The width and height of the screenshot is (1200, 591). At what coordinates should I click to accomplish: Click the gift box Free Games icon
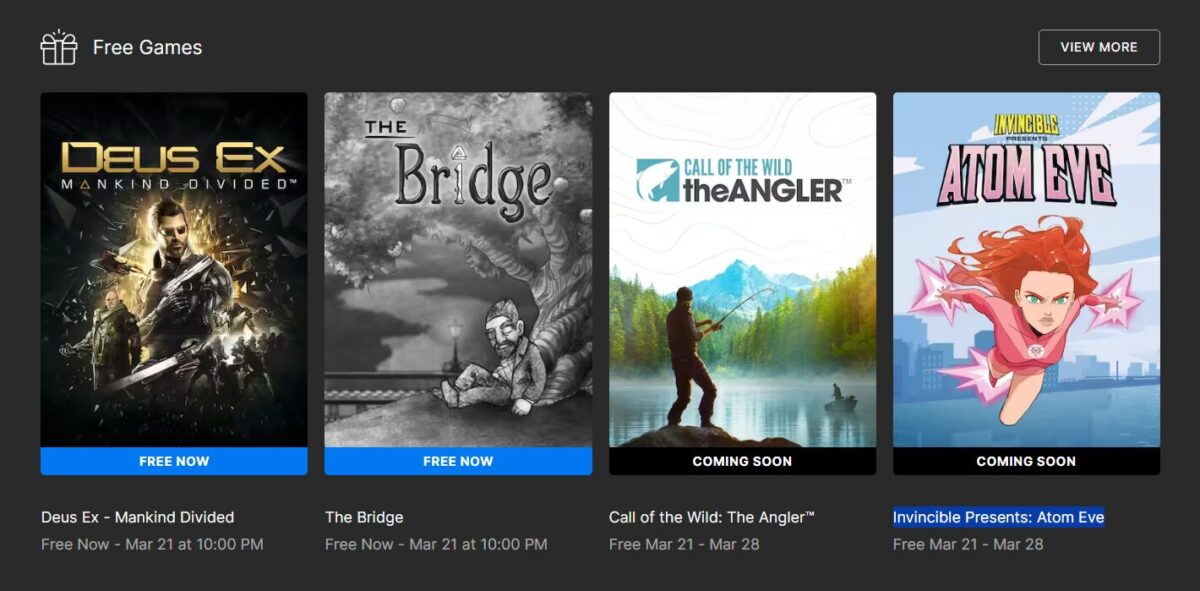tap(59, 47)
